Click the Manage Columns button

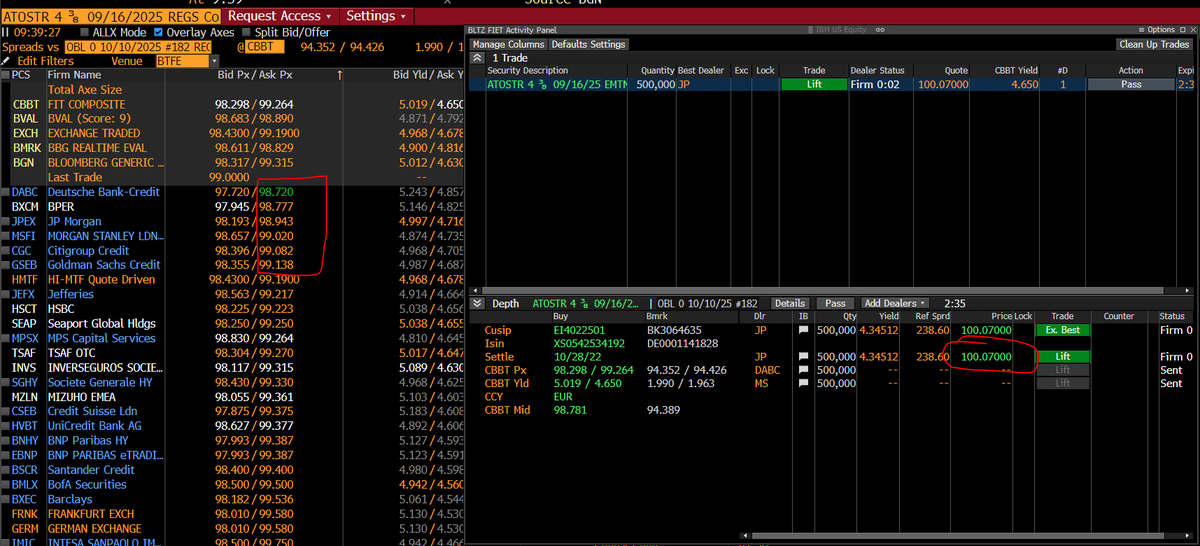click(509, 44)
